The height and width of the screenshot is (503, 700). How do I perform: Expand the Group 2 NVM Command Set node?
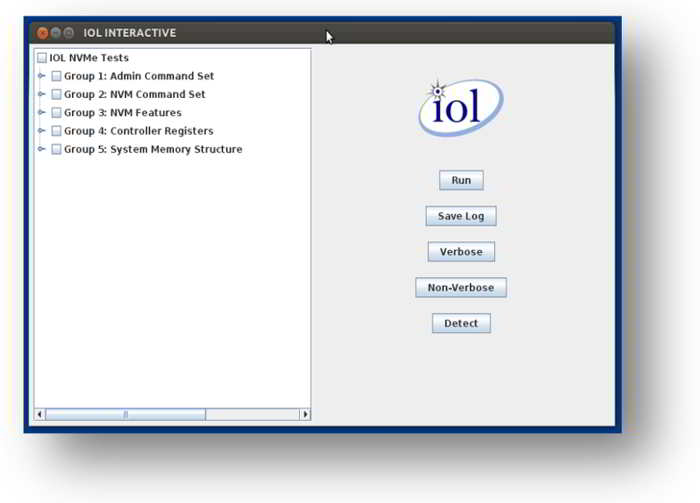coord(42,94)
